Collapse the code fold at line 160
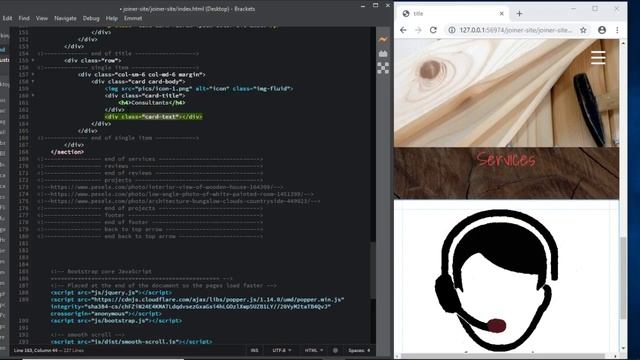This screenshot has height=360, width=640. (x=33, y=96)
